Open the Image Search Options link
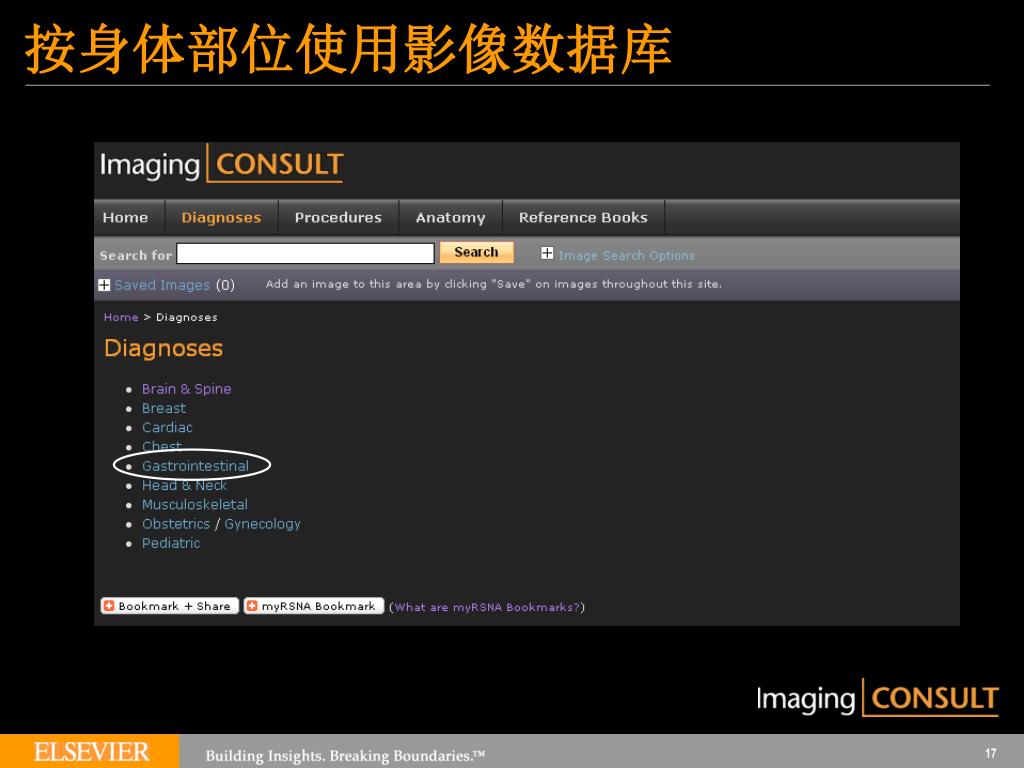1024x768 pixels. [626, 255]
